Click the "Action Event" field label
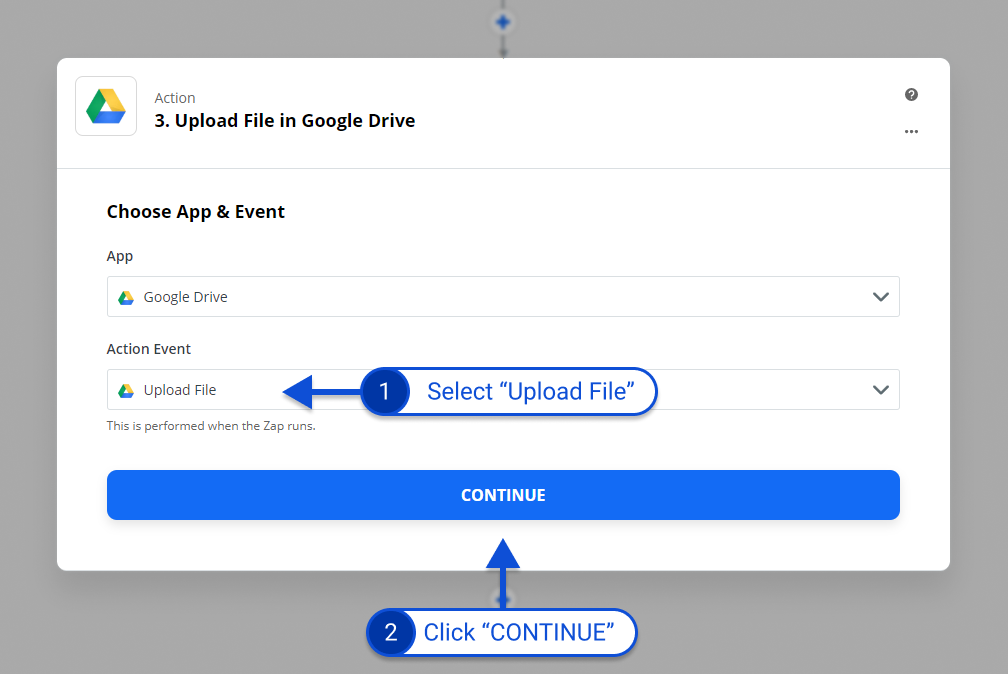The height and width of the screenshot is (674, 1008). tap(149, 349)
